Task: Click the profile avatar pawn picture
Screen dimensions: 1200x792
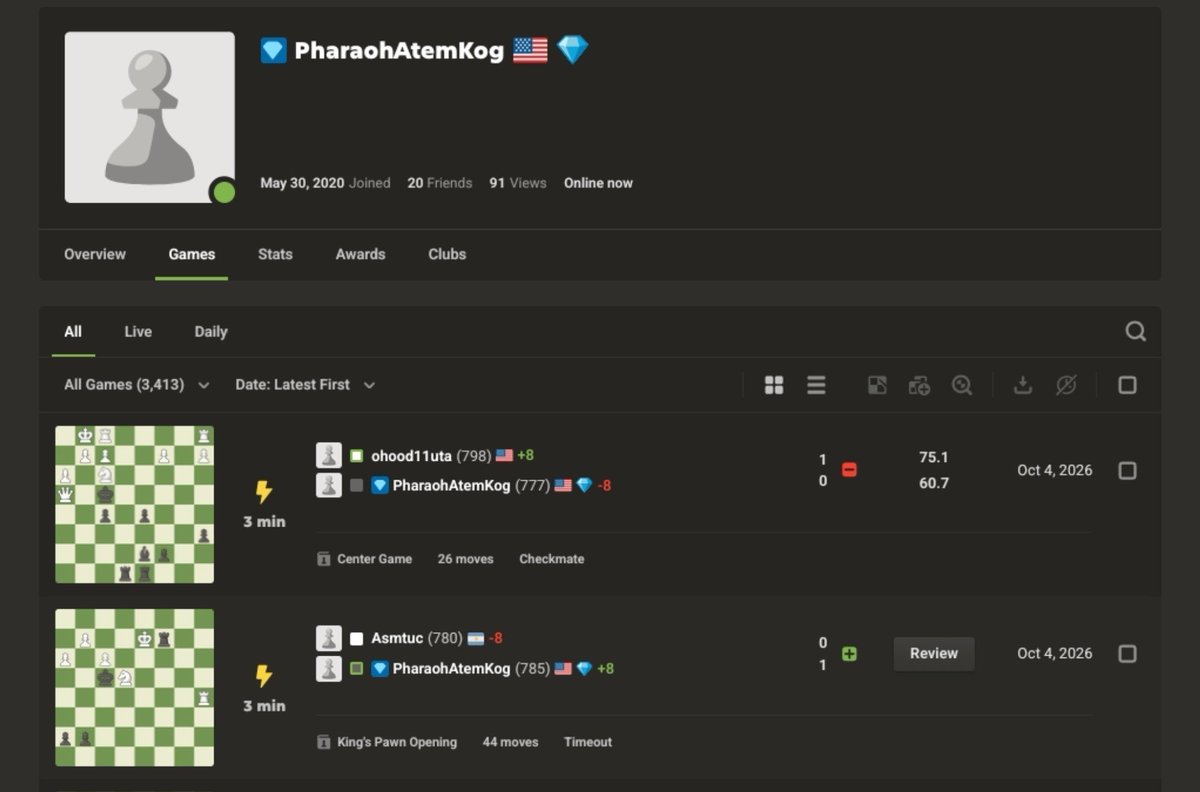Action: 150,117
